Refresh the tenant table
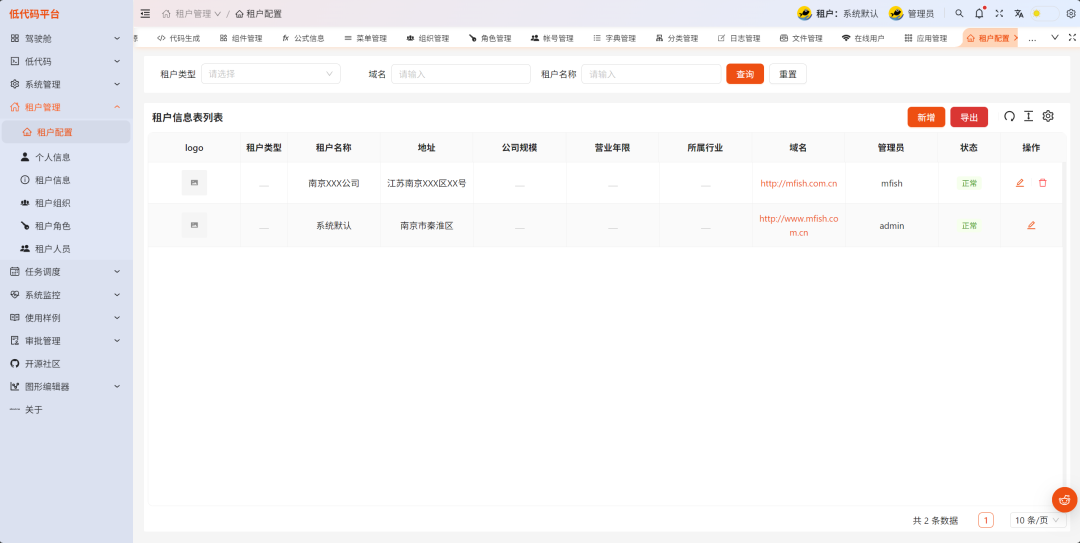The width and height of the screenshot is (1080, 543). pyautogui.click(x=1009, y=116)
